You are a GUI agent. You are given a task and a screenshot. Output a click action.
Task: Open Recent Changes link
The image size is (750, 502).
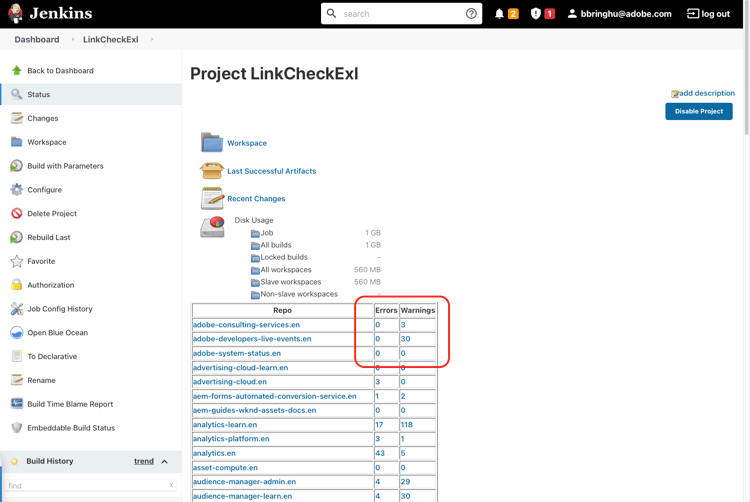(256, 198)
